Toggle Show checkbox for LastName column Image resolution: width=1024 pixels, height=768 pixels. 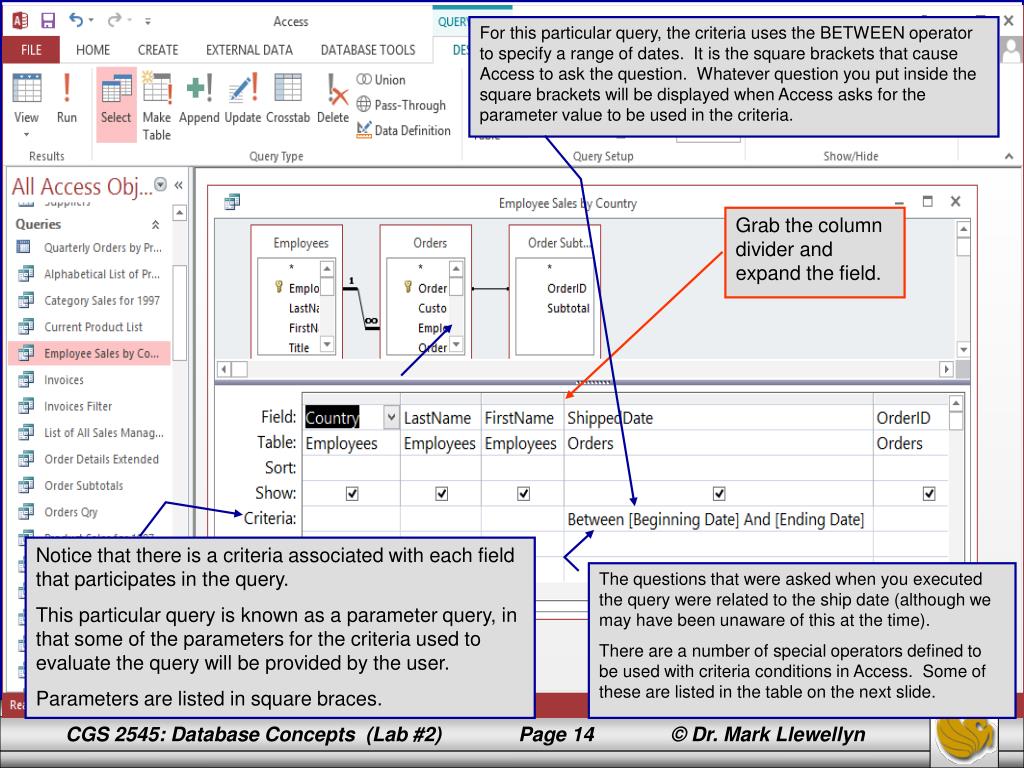point(441,494)
